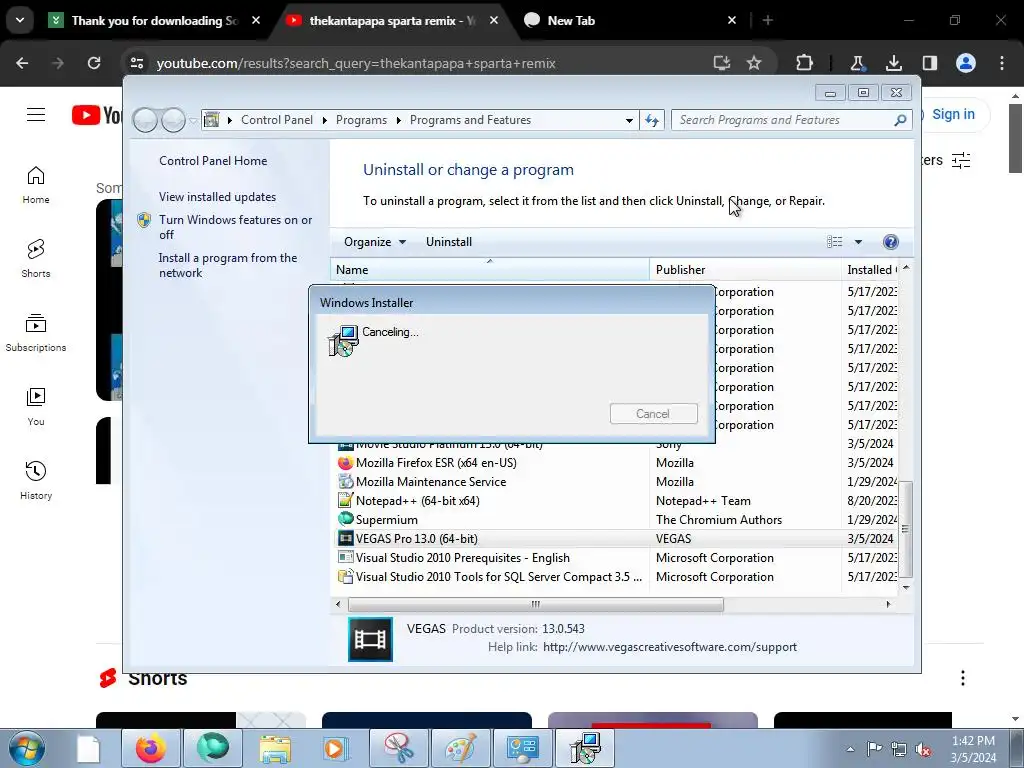This screenshot has width=1024, height=768.
Task: Select the Supermium program entry
Action: click(617, 519)
